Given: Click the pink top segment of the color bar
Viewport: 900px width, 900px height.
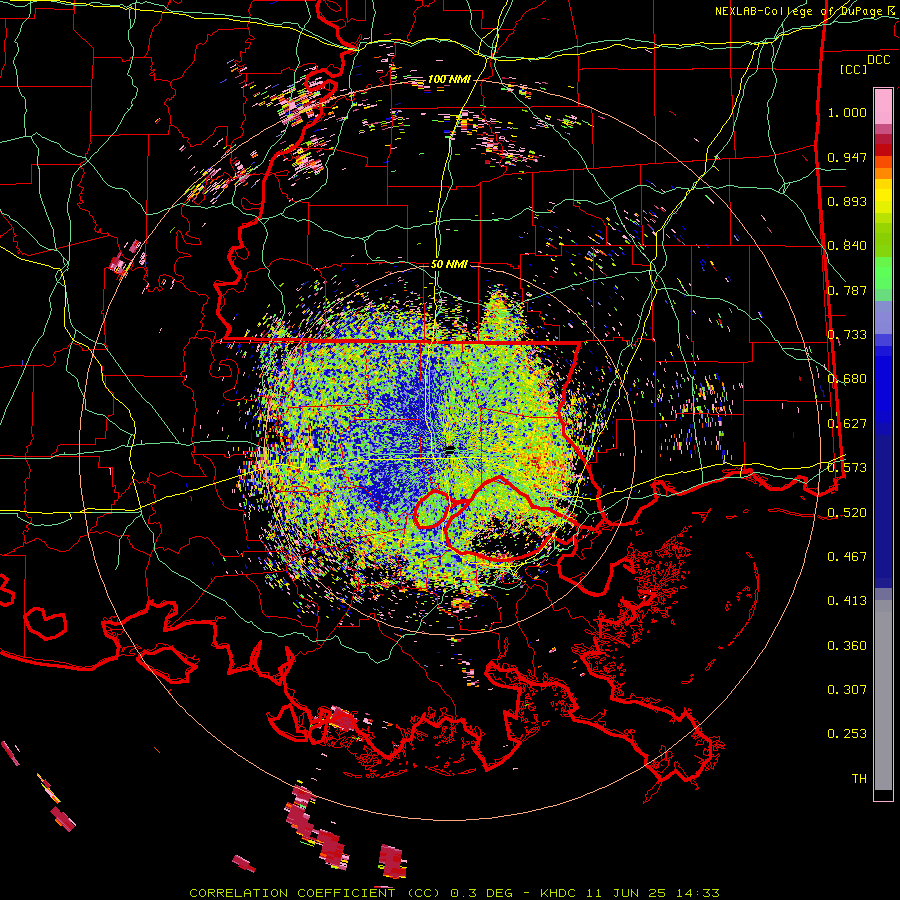Looking at the screenshot, I should (x=883, y=107).
